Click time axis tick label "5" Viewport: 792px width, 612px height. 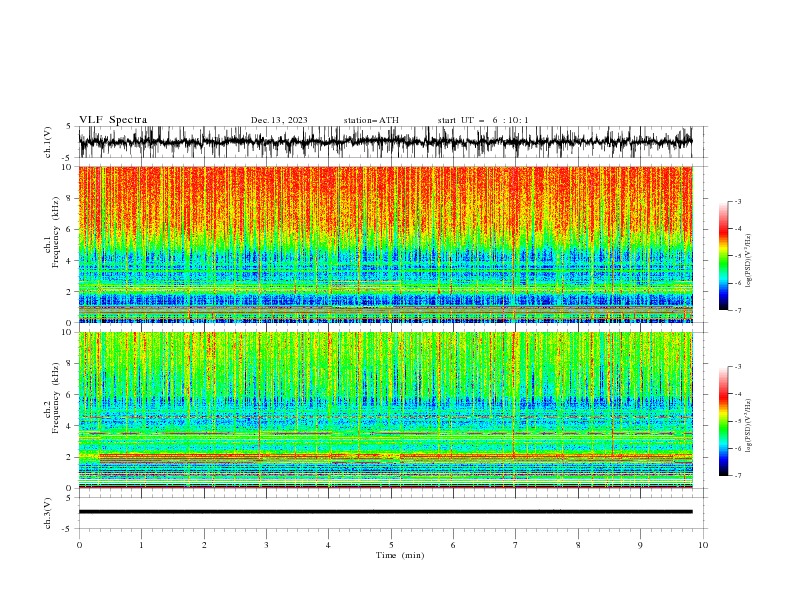point(391,545)
